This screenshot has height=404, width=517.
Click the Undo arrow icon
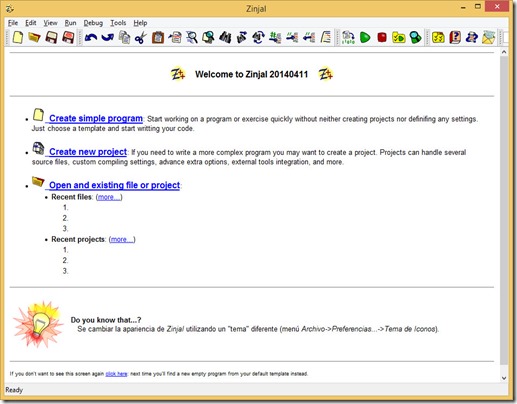[91, 37]
